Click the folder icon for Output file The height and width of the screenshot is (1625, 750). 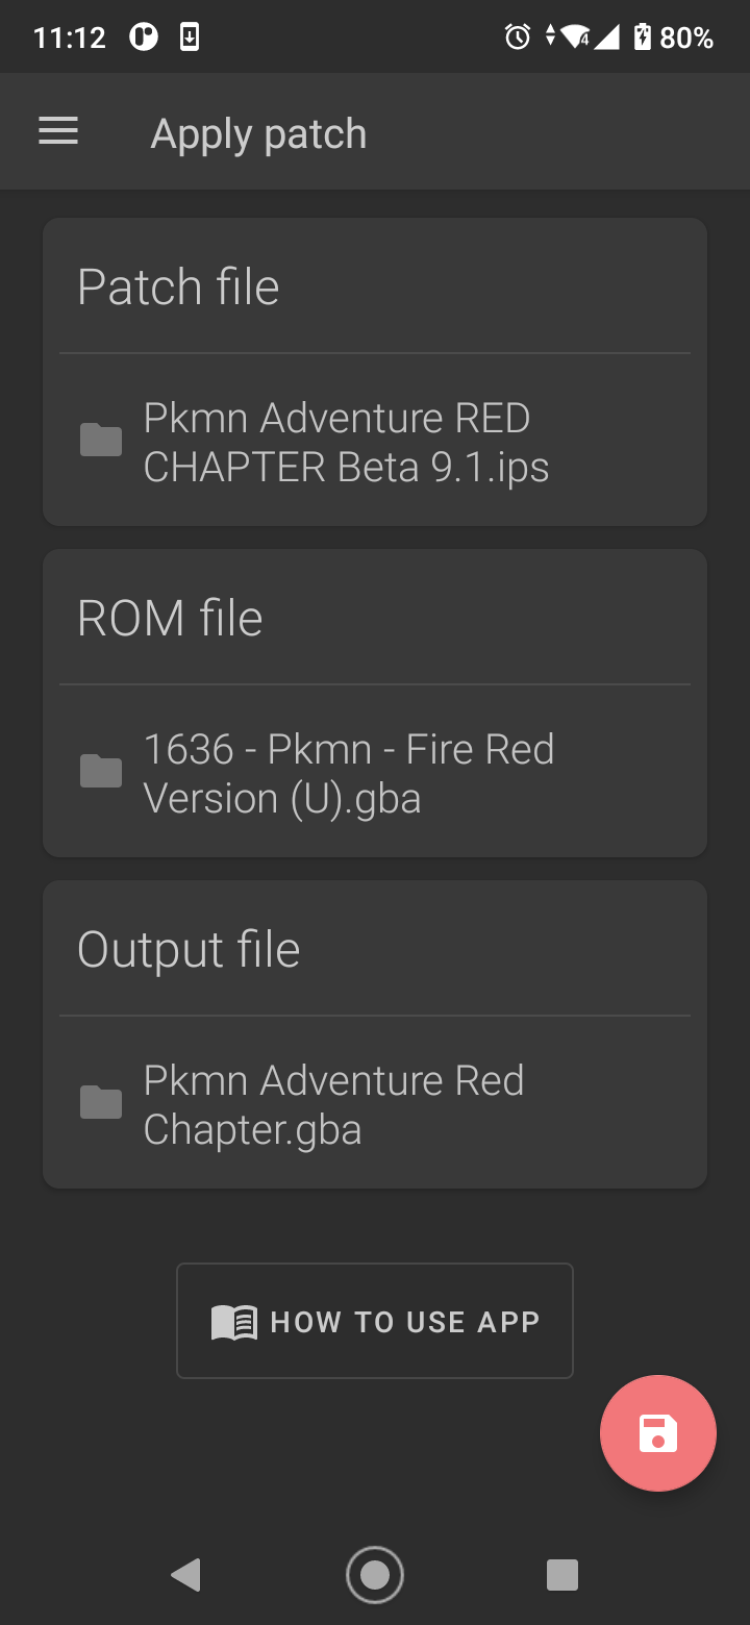101,1102
